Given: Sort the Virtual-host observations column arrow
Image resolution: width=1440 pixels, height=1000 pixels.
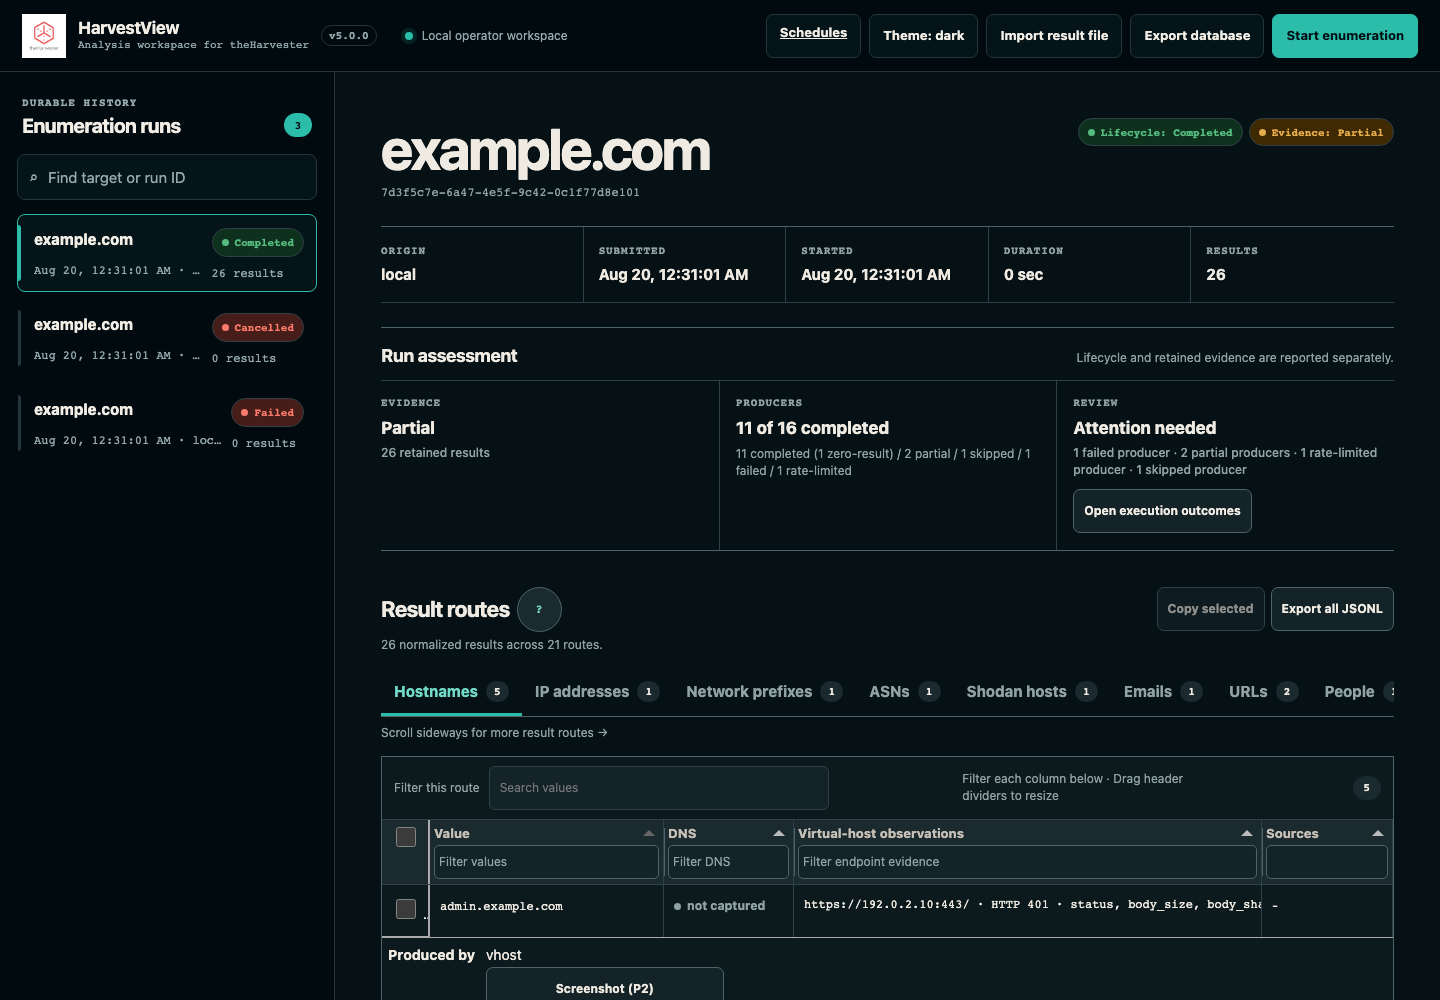Looking at the screenshot, I should click(x=1247, y=833).
